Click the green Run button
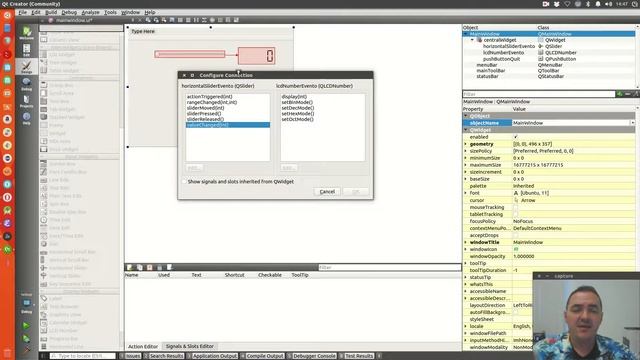The image size is (640, 360). coord(26,326)
